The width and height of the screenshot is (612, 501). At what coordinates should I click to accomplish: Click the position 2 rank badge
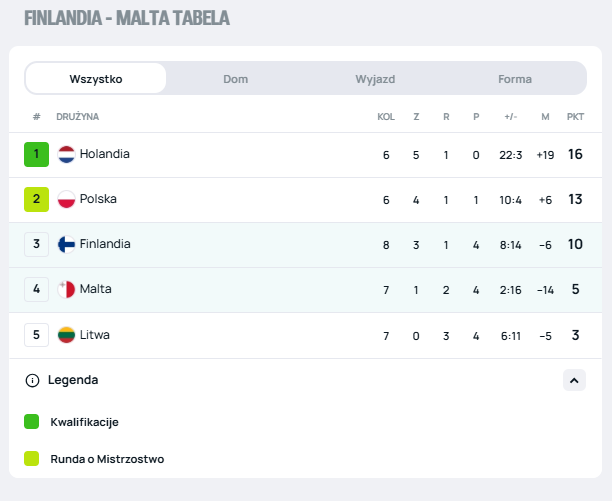[x=36, y=200]
